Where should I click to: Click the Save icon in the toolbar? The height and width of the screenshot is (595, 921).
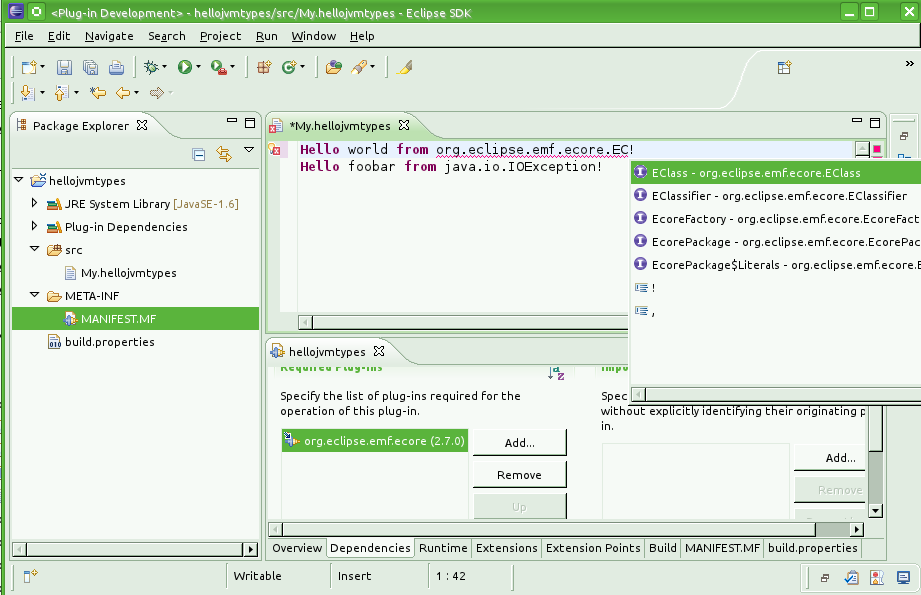(x=64, y=67)
